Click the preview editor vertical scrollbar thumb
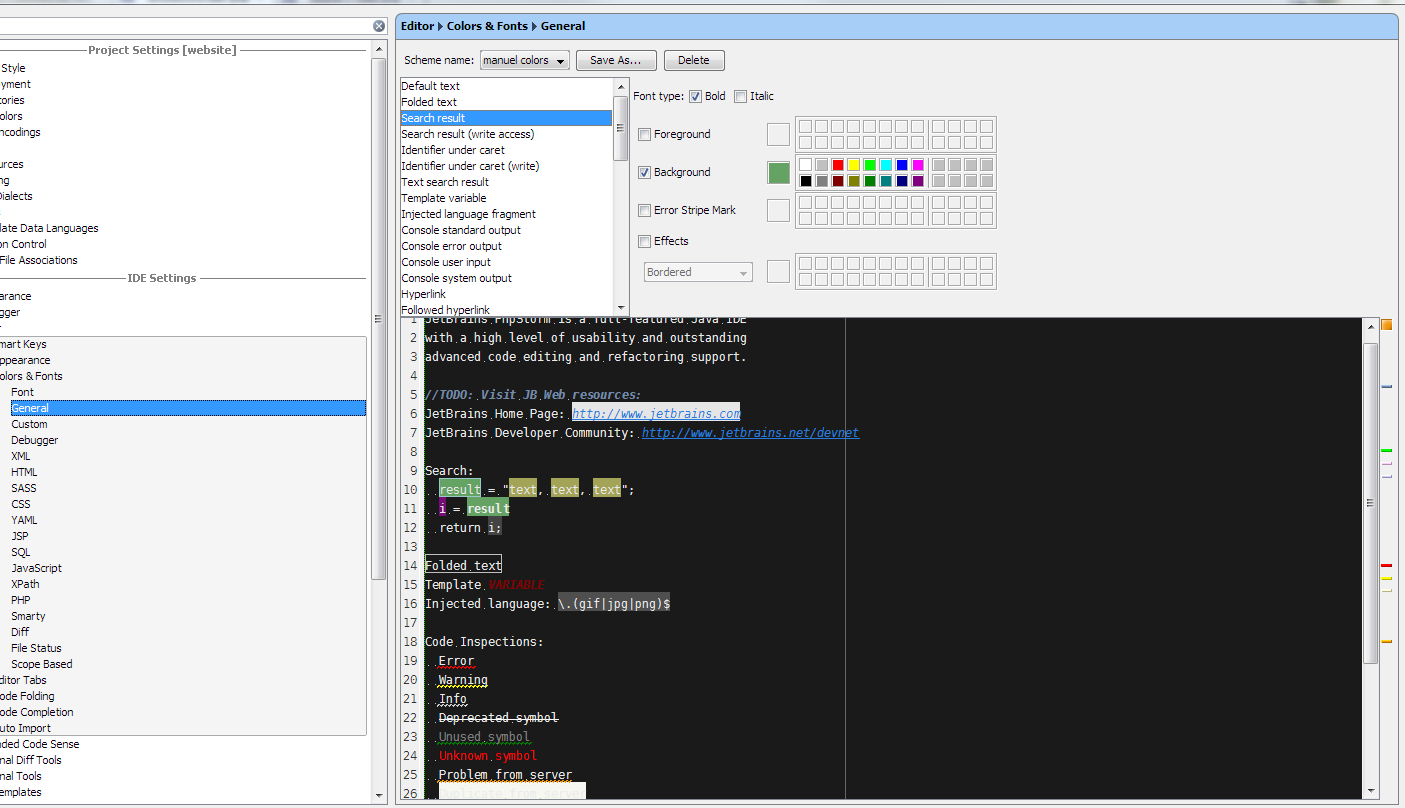The width and height of the screenshot is (1405, 808). pos(1371,502)
